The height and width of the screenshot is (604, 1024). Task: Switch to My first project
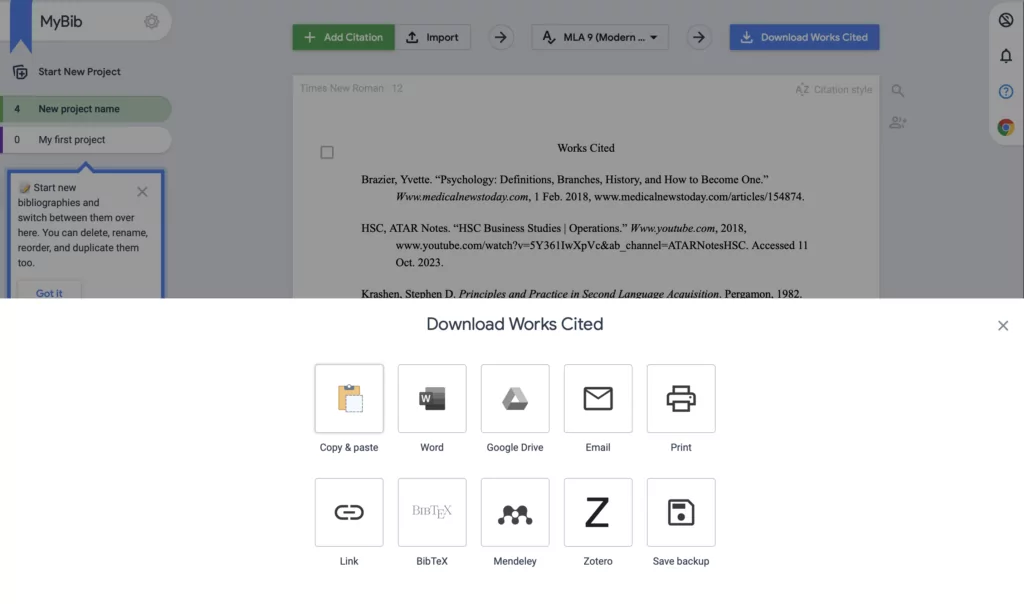click(x=86, y=140)
